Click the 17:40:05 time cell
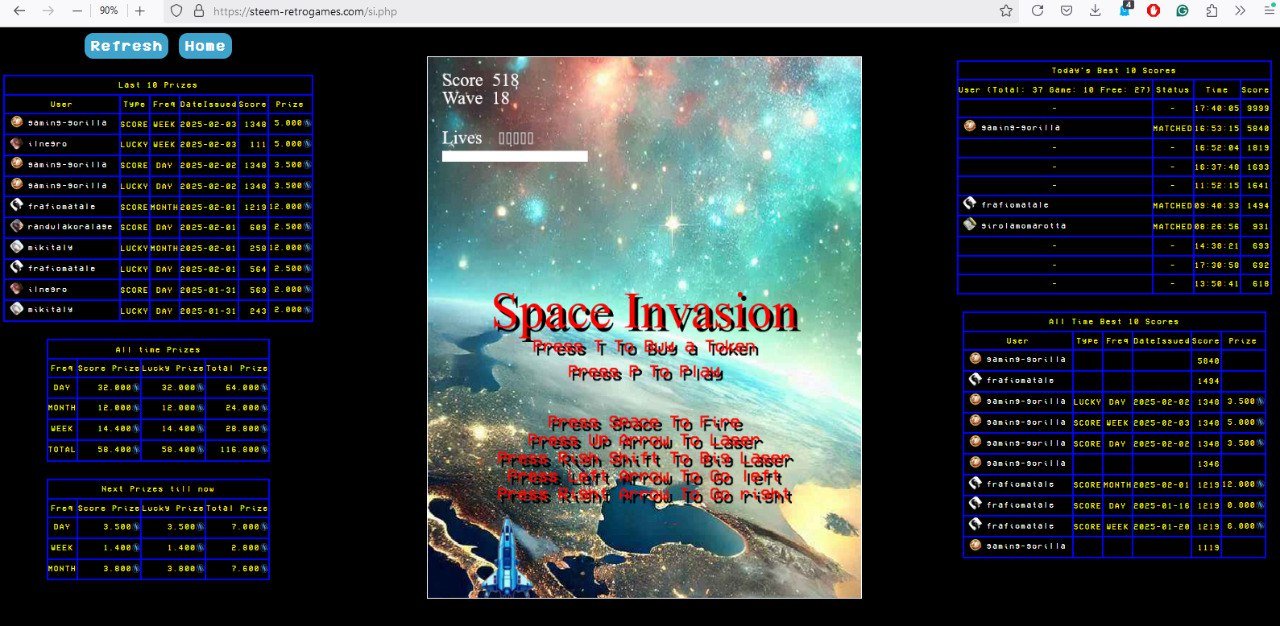 pyautogui.click(x=1216, y=108)
